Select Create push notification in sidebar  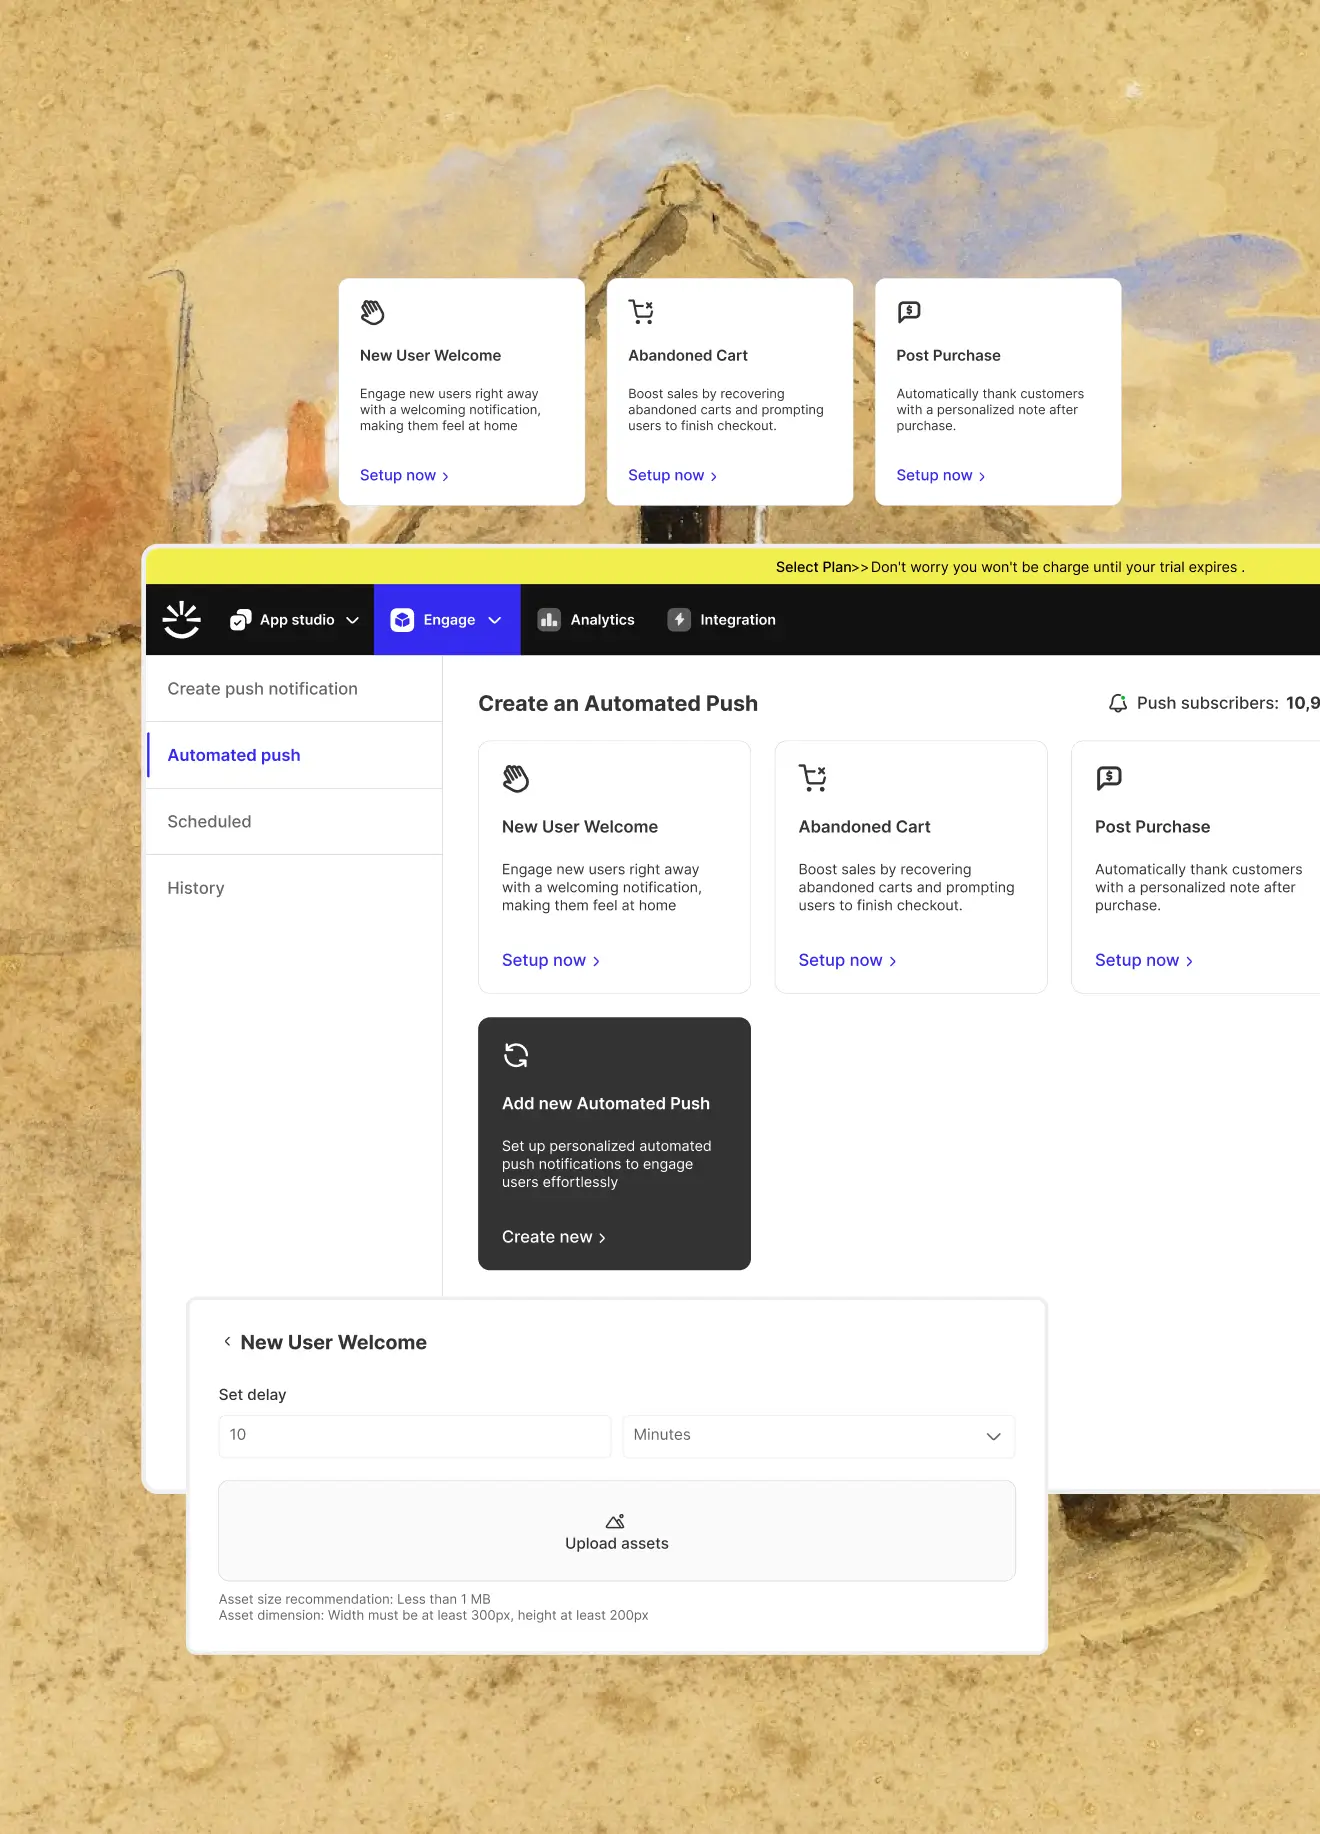294,689
